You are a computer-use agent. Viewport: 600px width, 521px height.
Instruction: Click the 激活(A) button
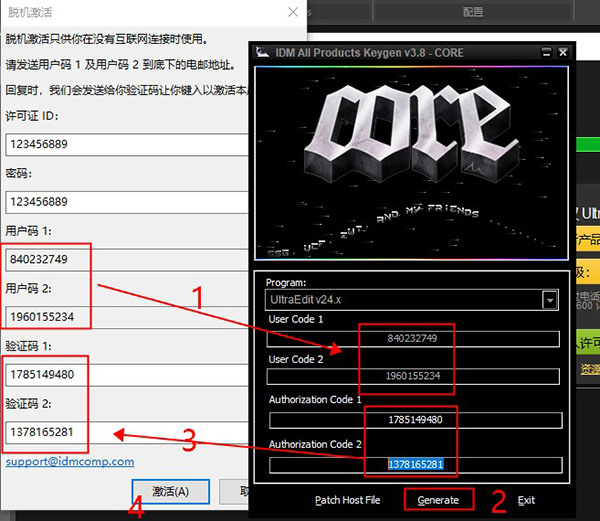(170, 491)
